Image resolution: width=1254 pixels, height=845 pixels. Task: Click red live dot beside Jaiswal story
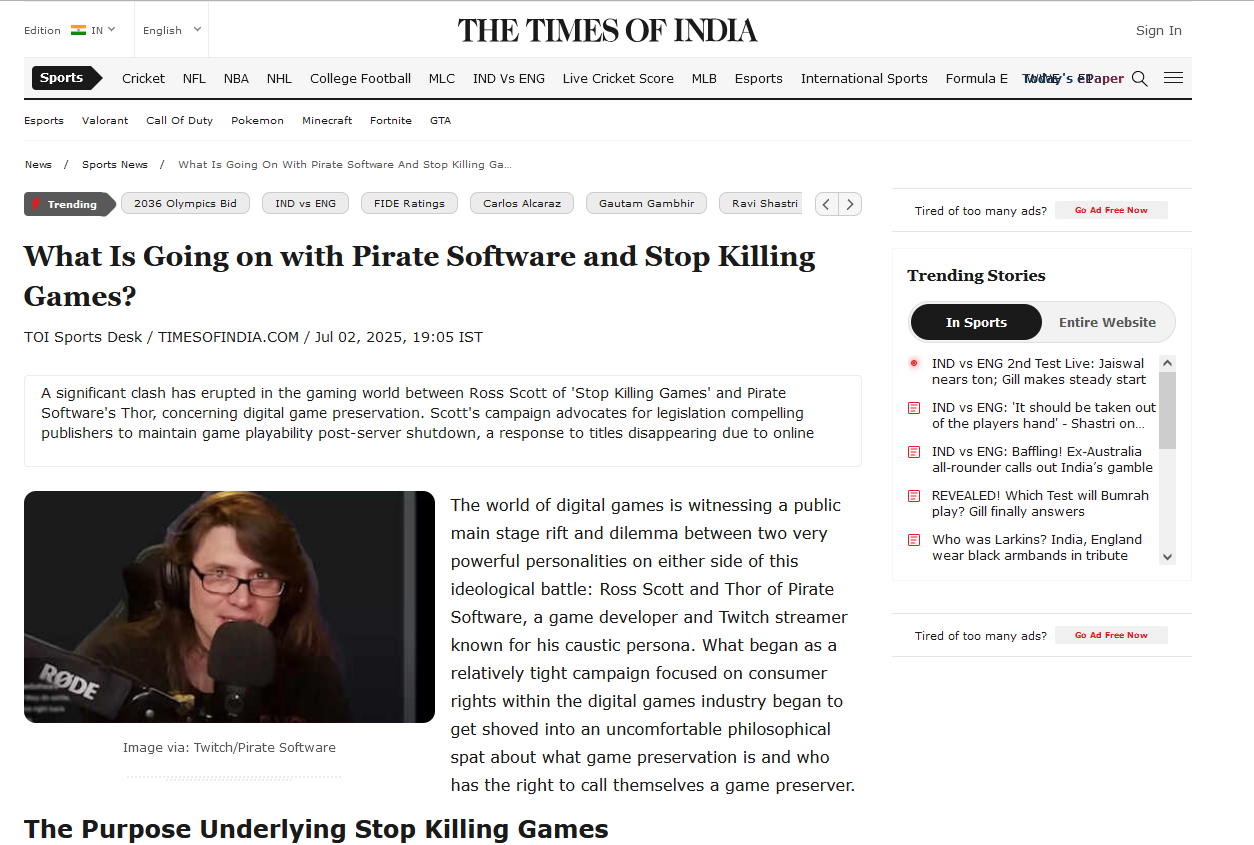[913, 363]
